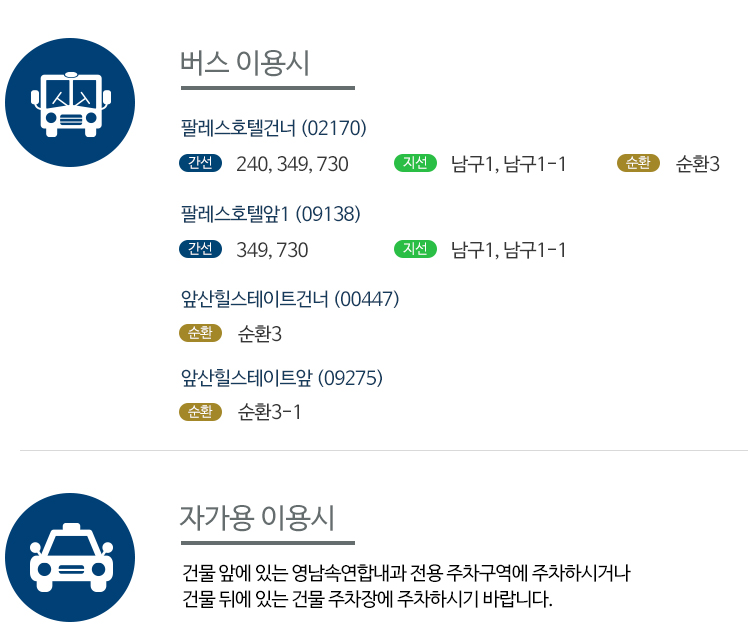
Task: Open the 앞산힐스테이트건너 (00447) stop
Action: 290,298
